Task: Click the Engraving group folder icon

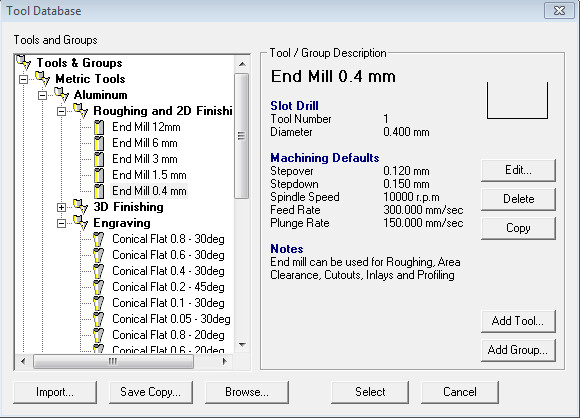Action: tap(81, 222)
